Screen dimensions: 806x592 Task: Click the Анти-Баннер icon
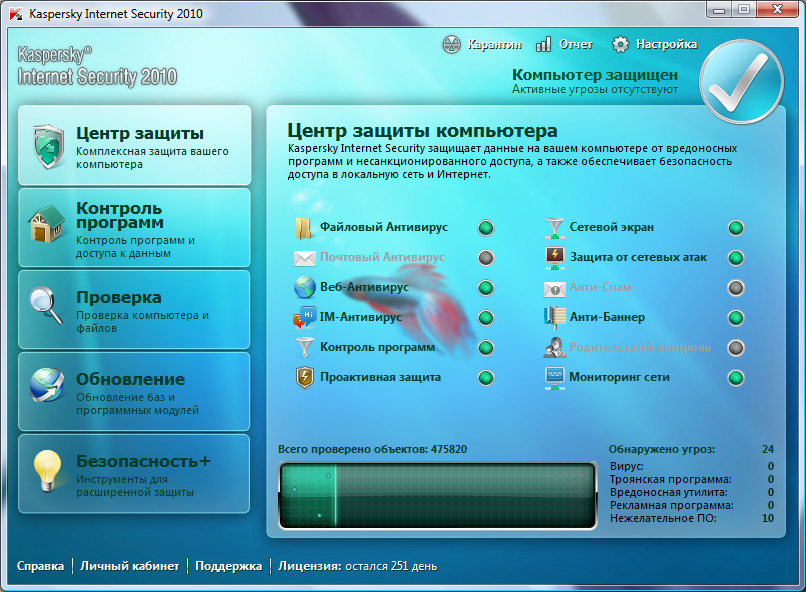click(555, 318)
